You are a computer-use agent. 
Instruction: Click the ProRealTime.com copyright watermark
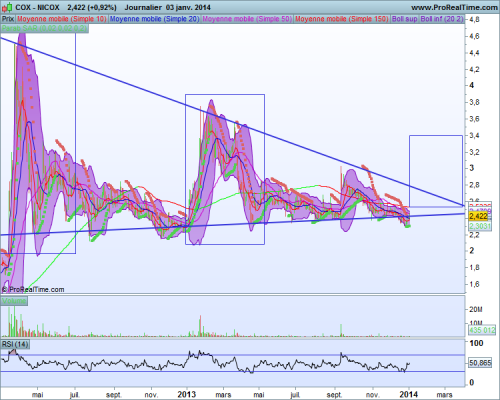point(33,289)
